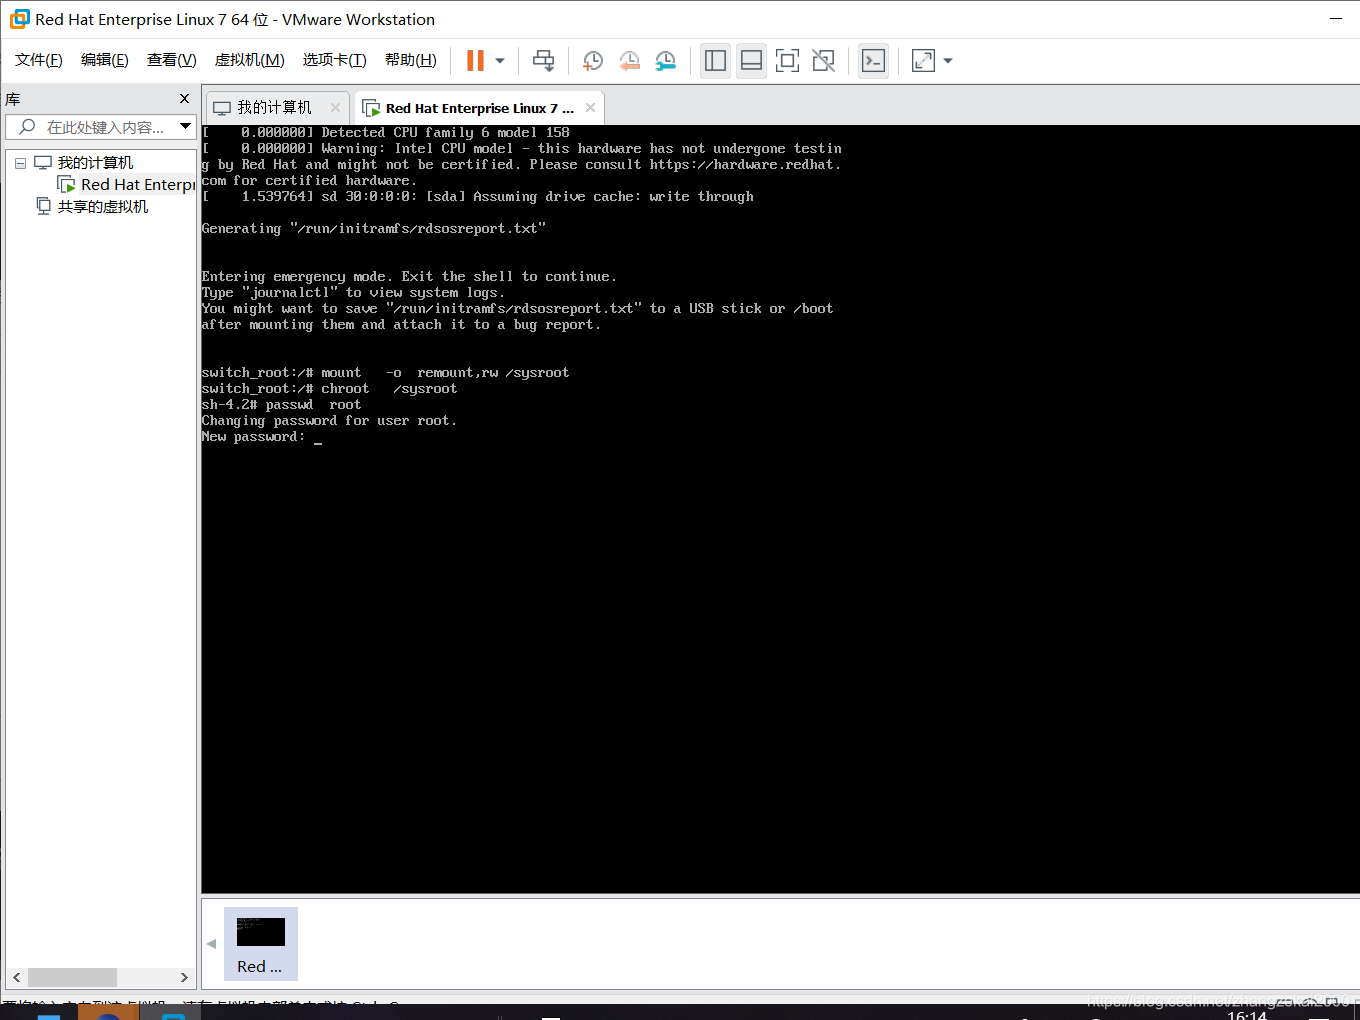The height and width of the screenshot is (1020, 1360).
Task: Open the console view button
Action: point(873,61)
